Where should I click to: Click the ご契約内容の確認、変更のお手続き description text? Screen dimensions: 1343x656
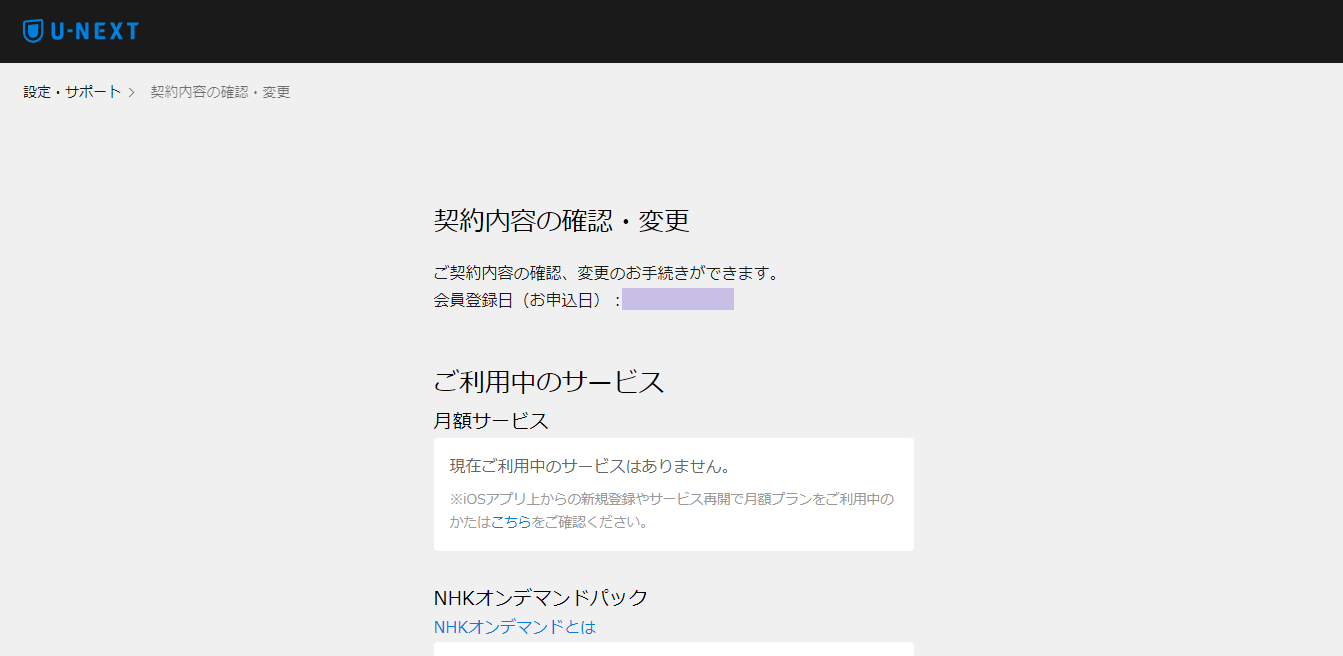(605, 273)
